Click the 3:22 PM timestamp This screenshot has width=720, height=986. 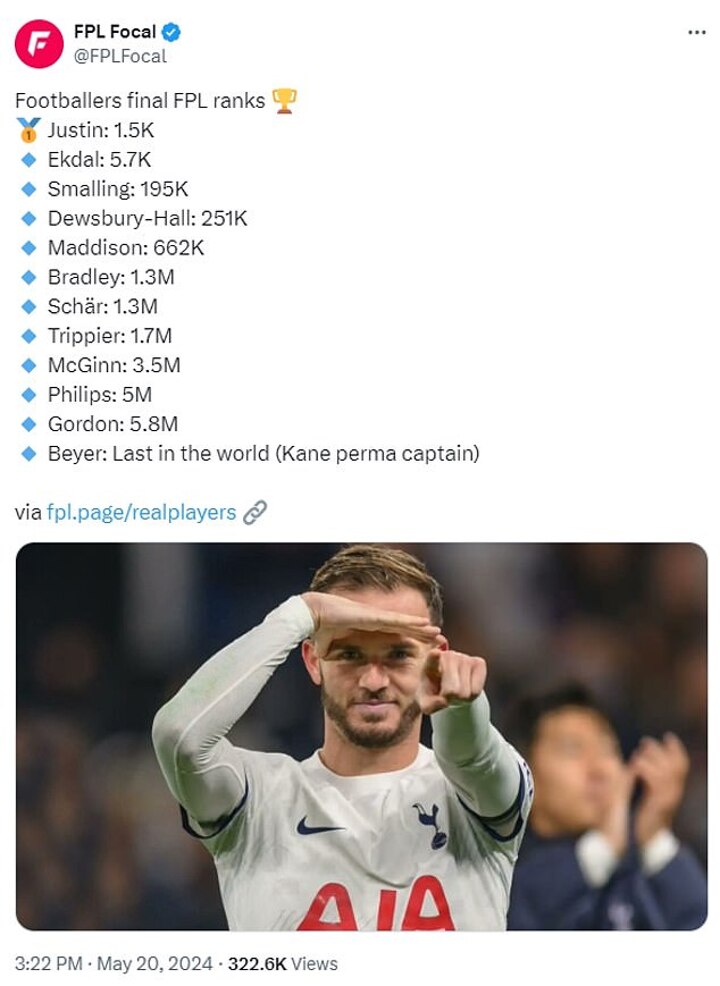[x=48, y=964]
